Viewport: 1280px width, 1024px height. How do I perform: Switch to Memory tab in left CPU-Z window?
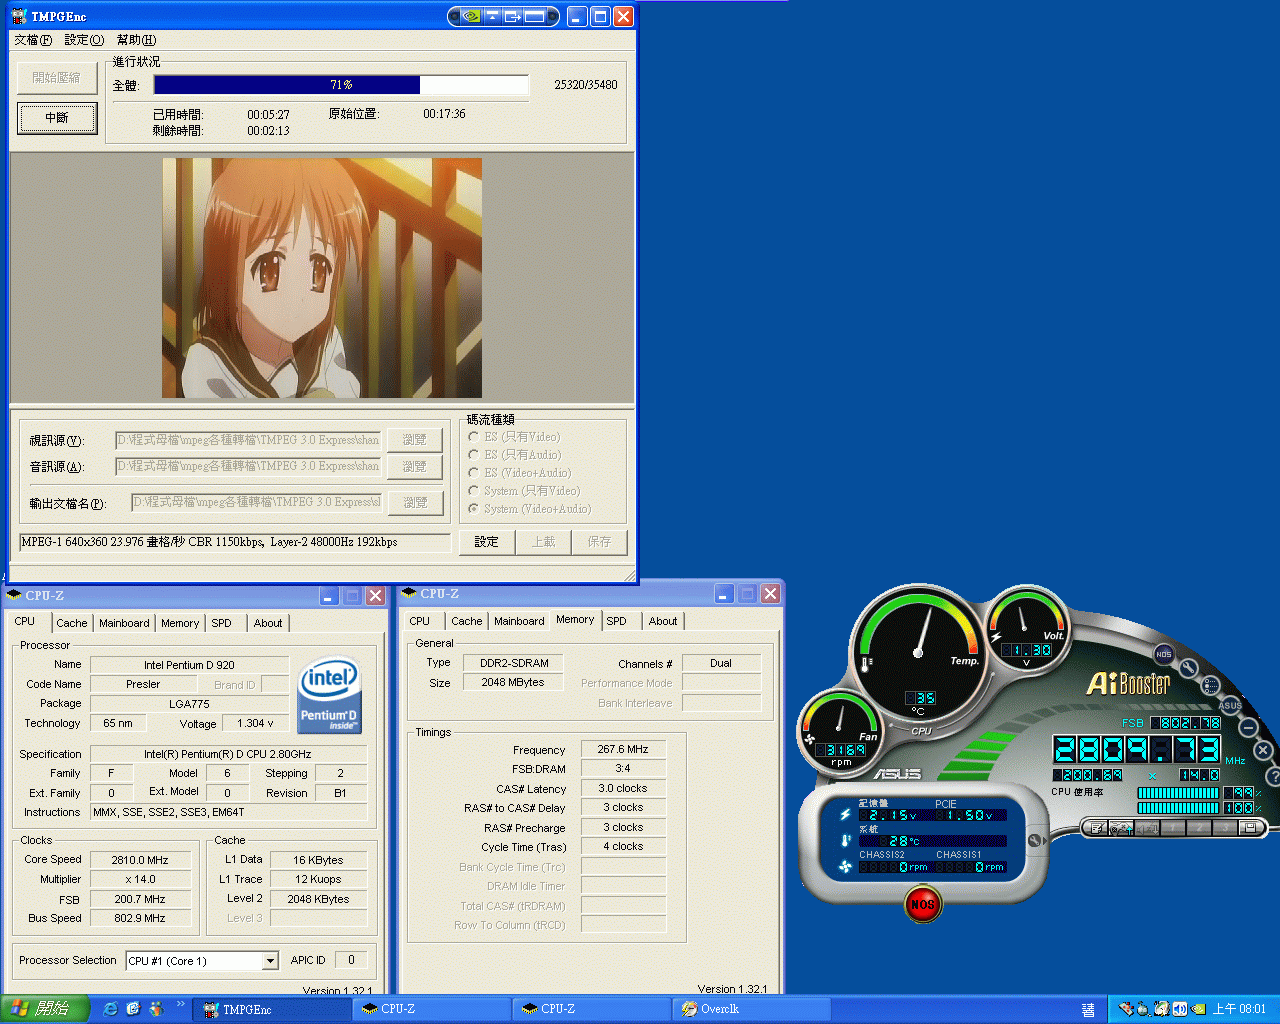tap(180, 623)
